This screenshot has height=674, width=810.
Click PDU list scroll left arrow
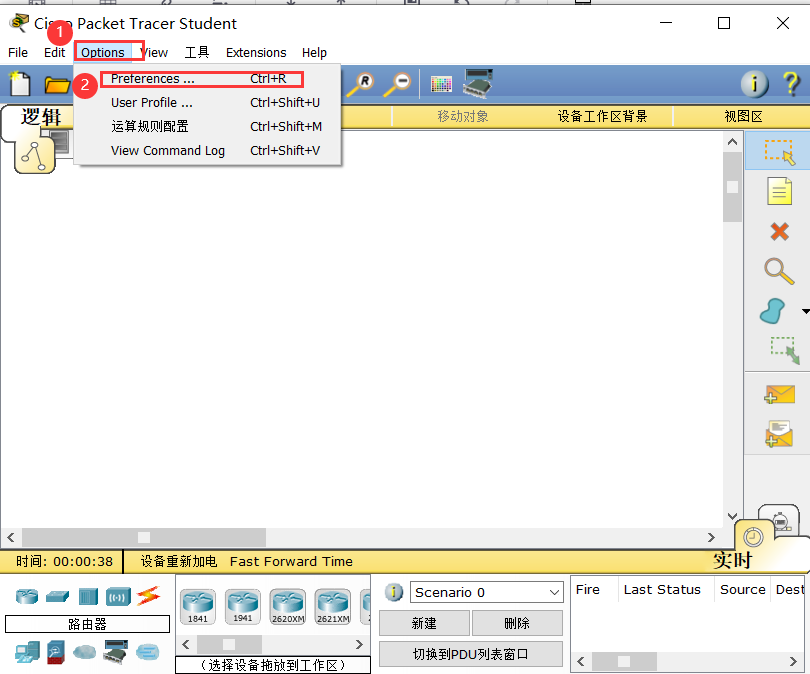coord(581,662)
